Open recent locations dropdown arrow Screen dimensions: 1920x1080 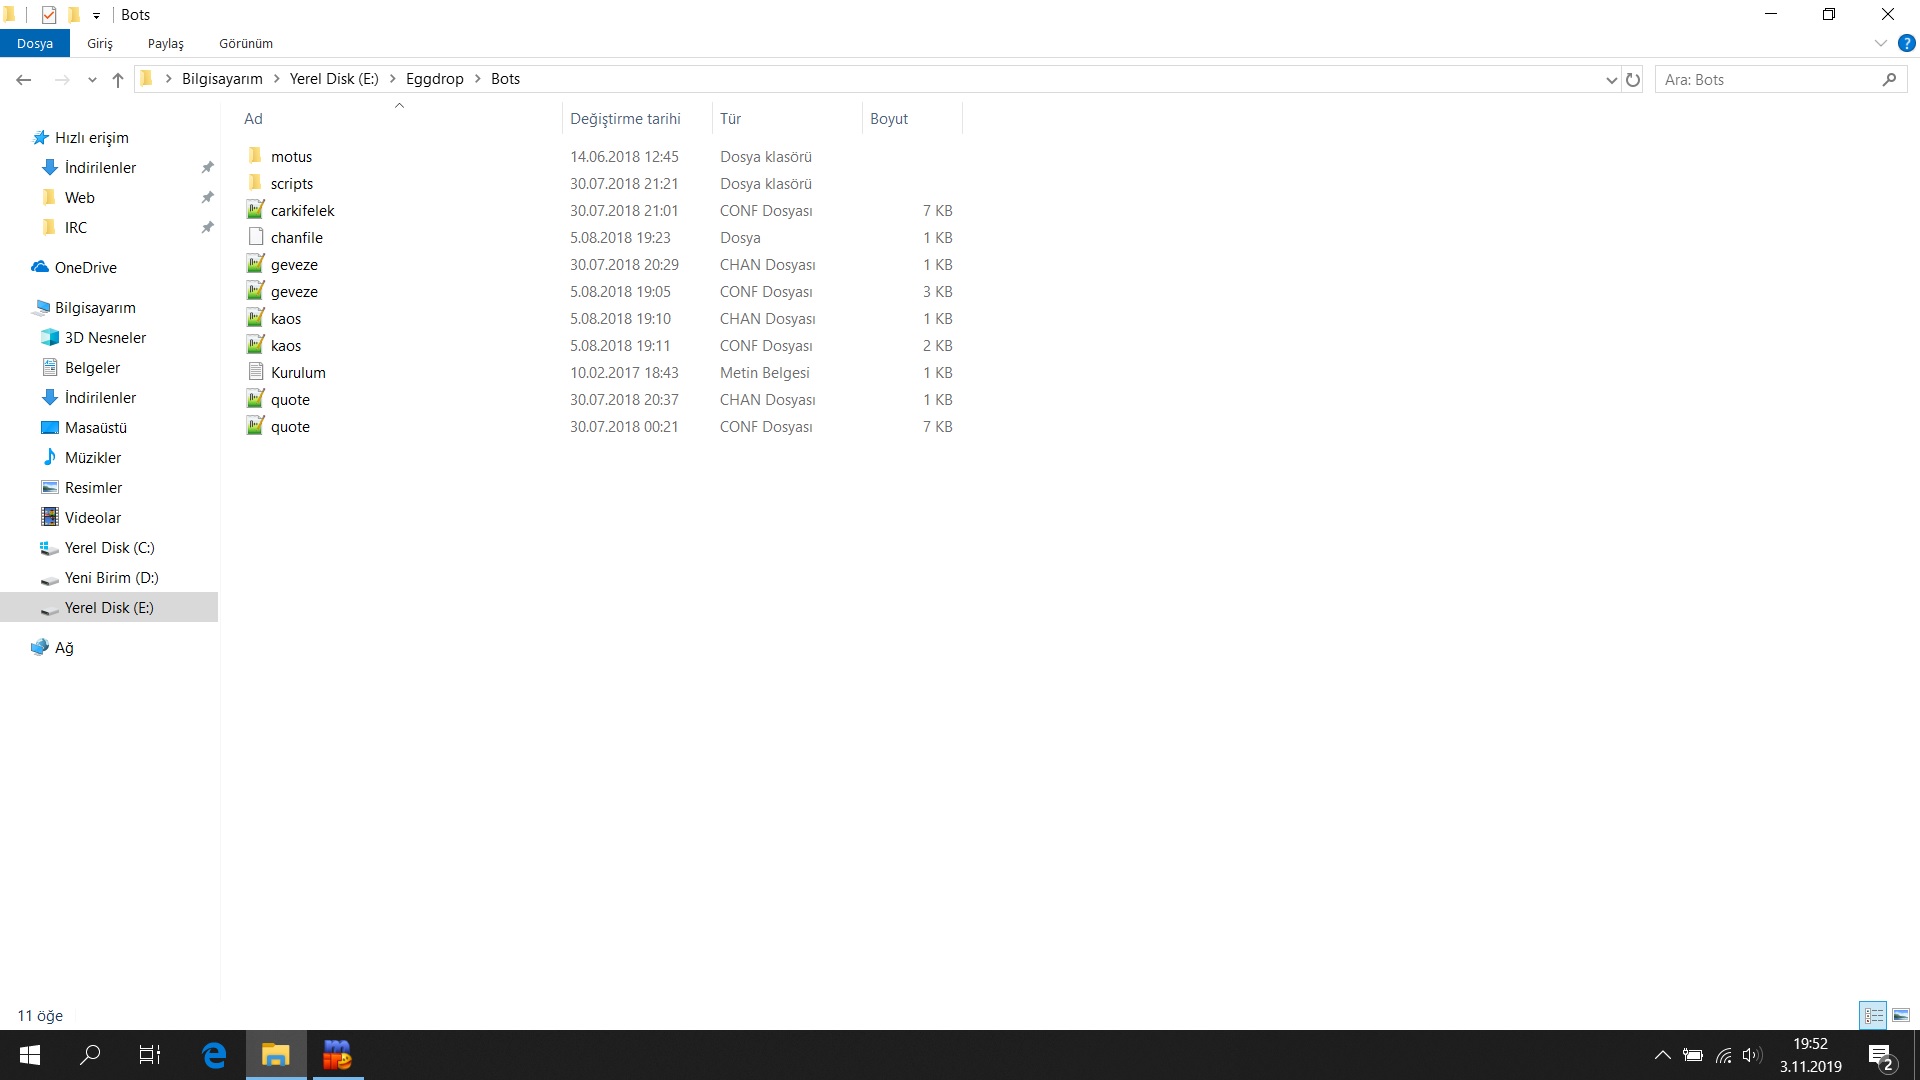pyautogui.click(x=92, y=80)
